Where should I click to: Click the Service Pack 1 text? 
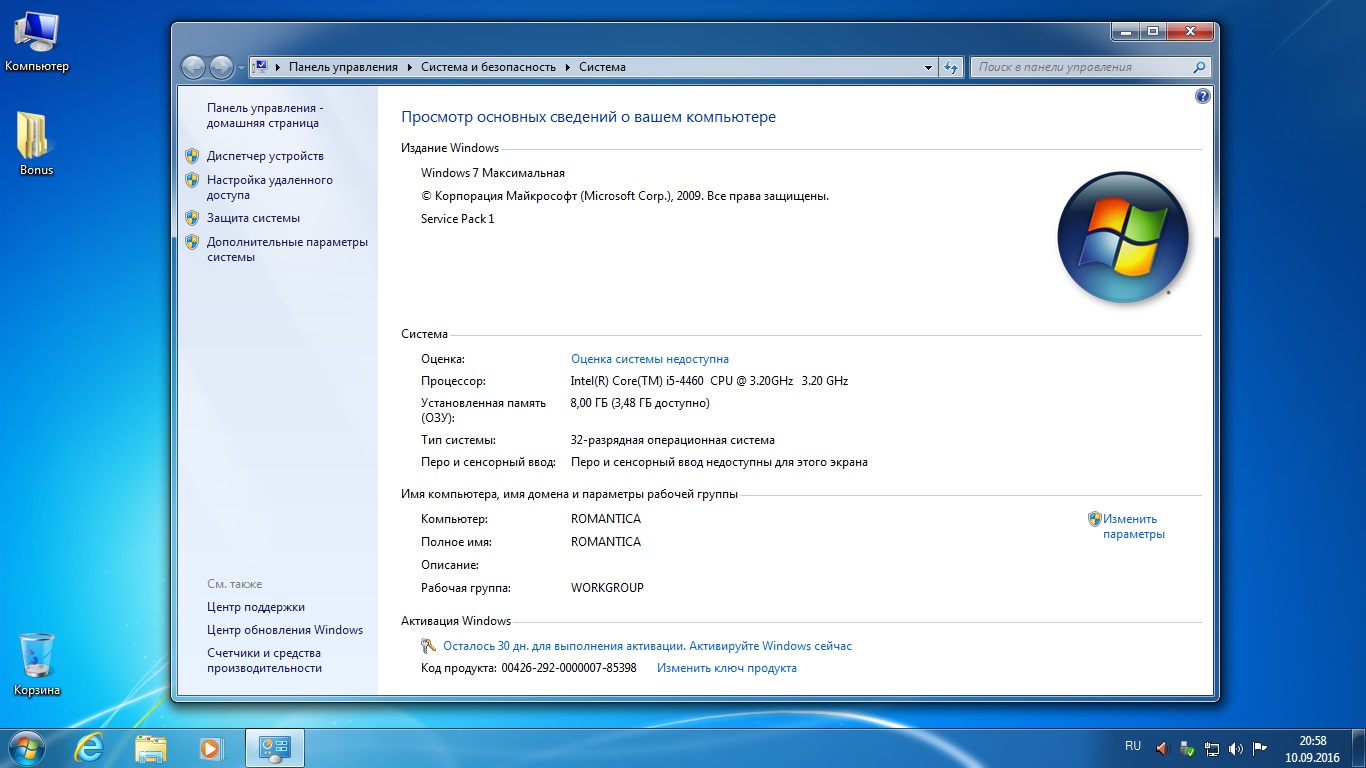click(x=458, y=219)
